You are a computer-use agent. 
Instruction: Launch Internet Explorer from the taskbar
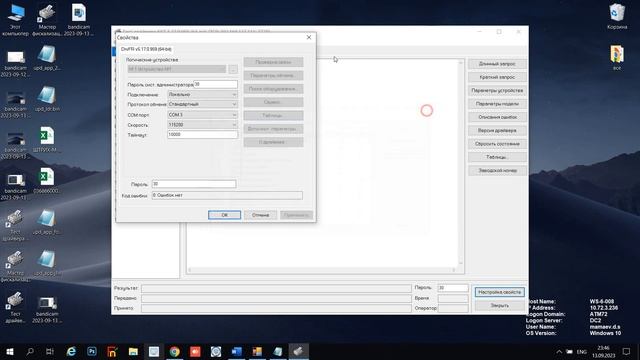(x=71, y=351)
